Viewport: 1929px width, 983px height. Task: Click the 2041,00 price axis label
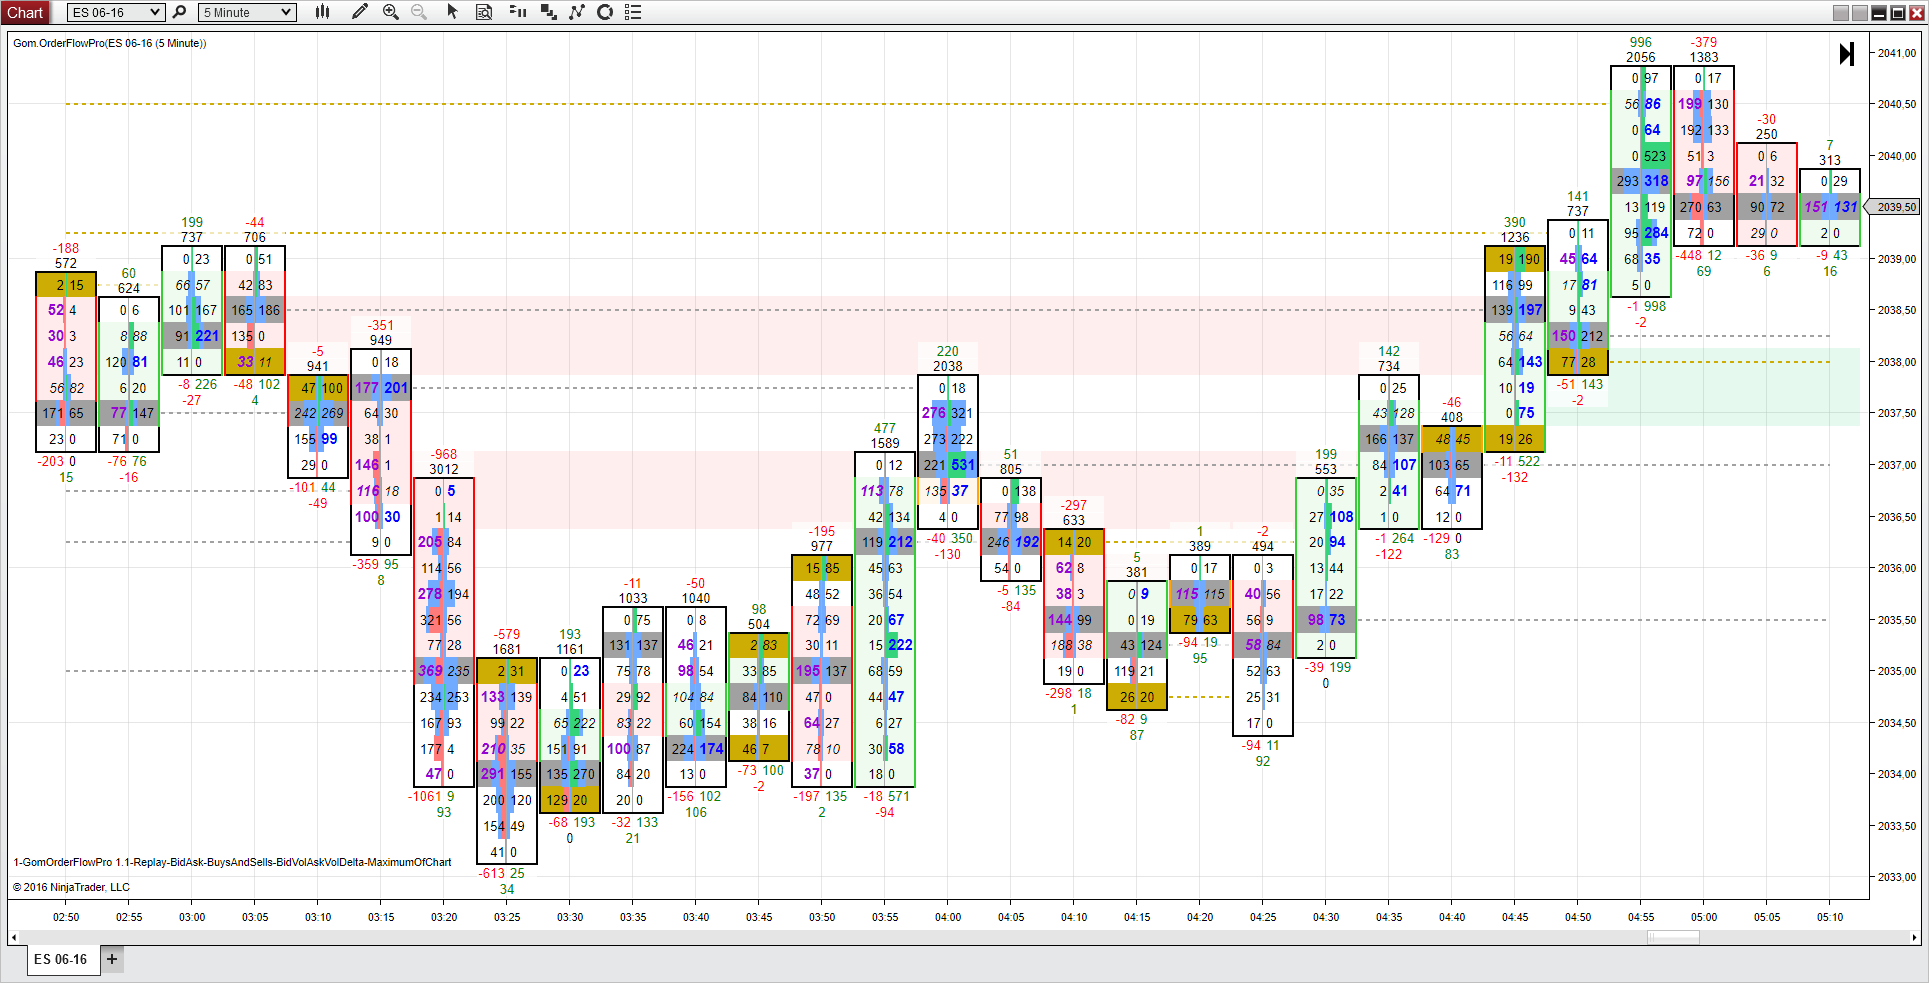(1897, 53)
